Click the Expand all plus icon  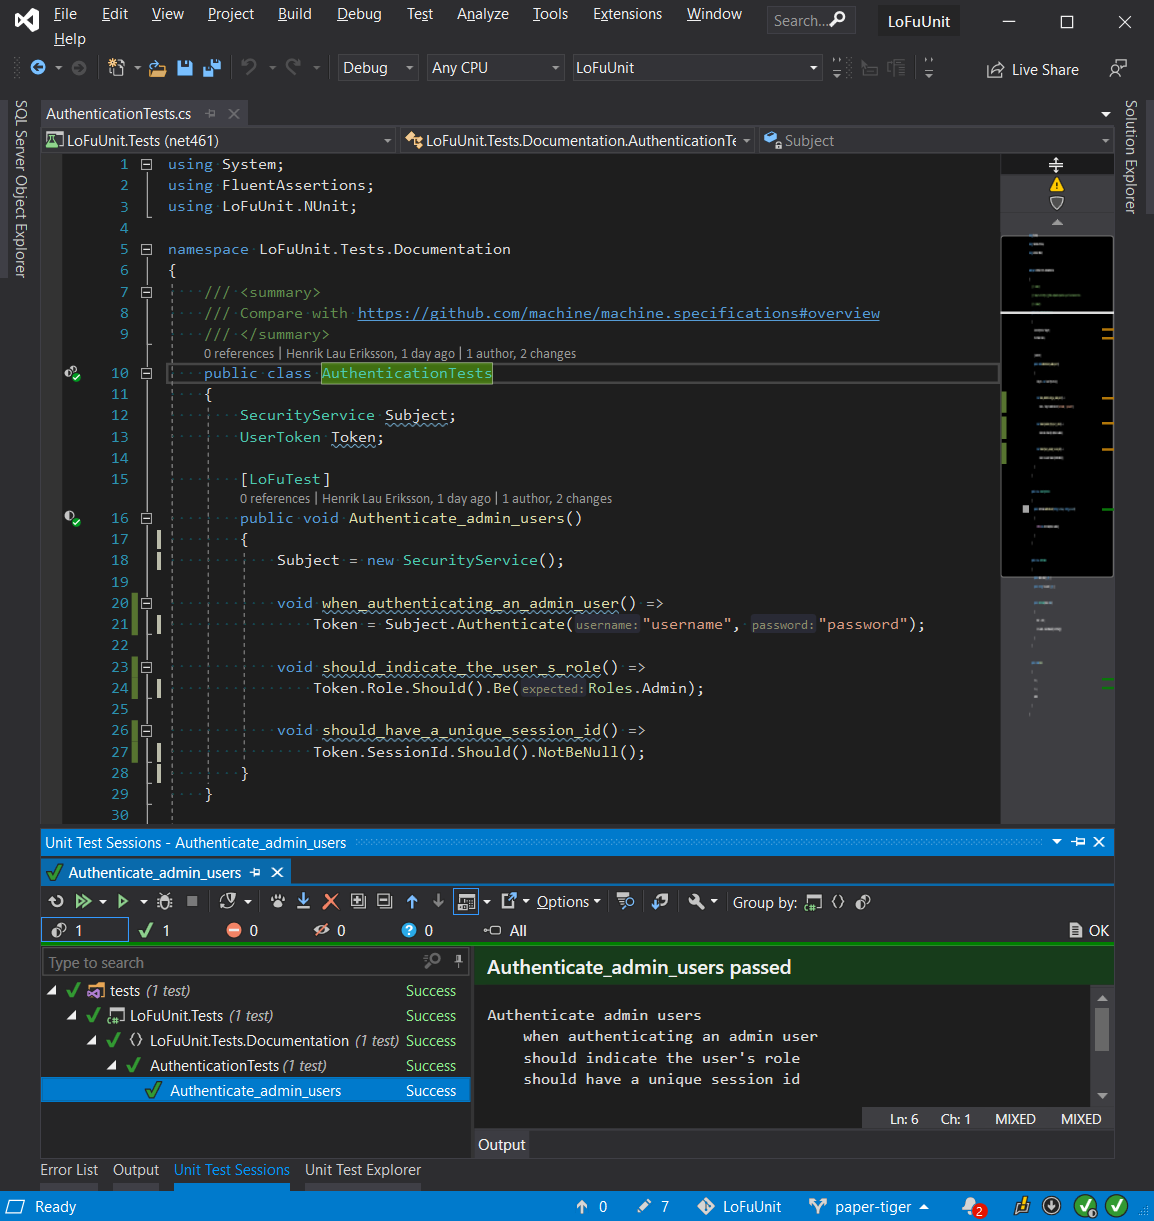pos(358,901)
